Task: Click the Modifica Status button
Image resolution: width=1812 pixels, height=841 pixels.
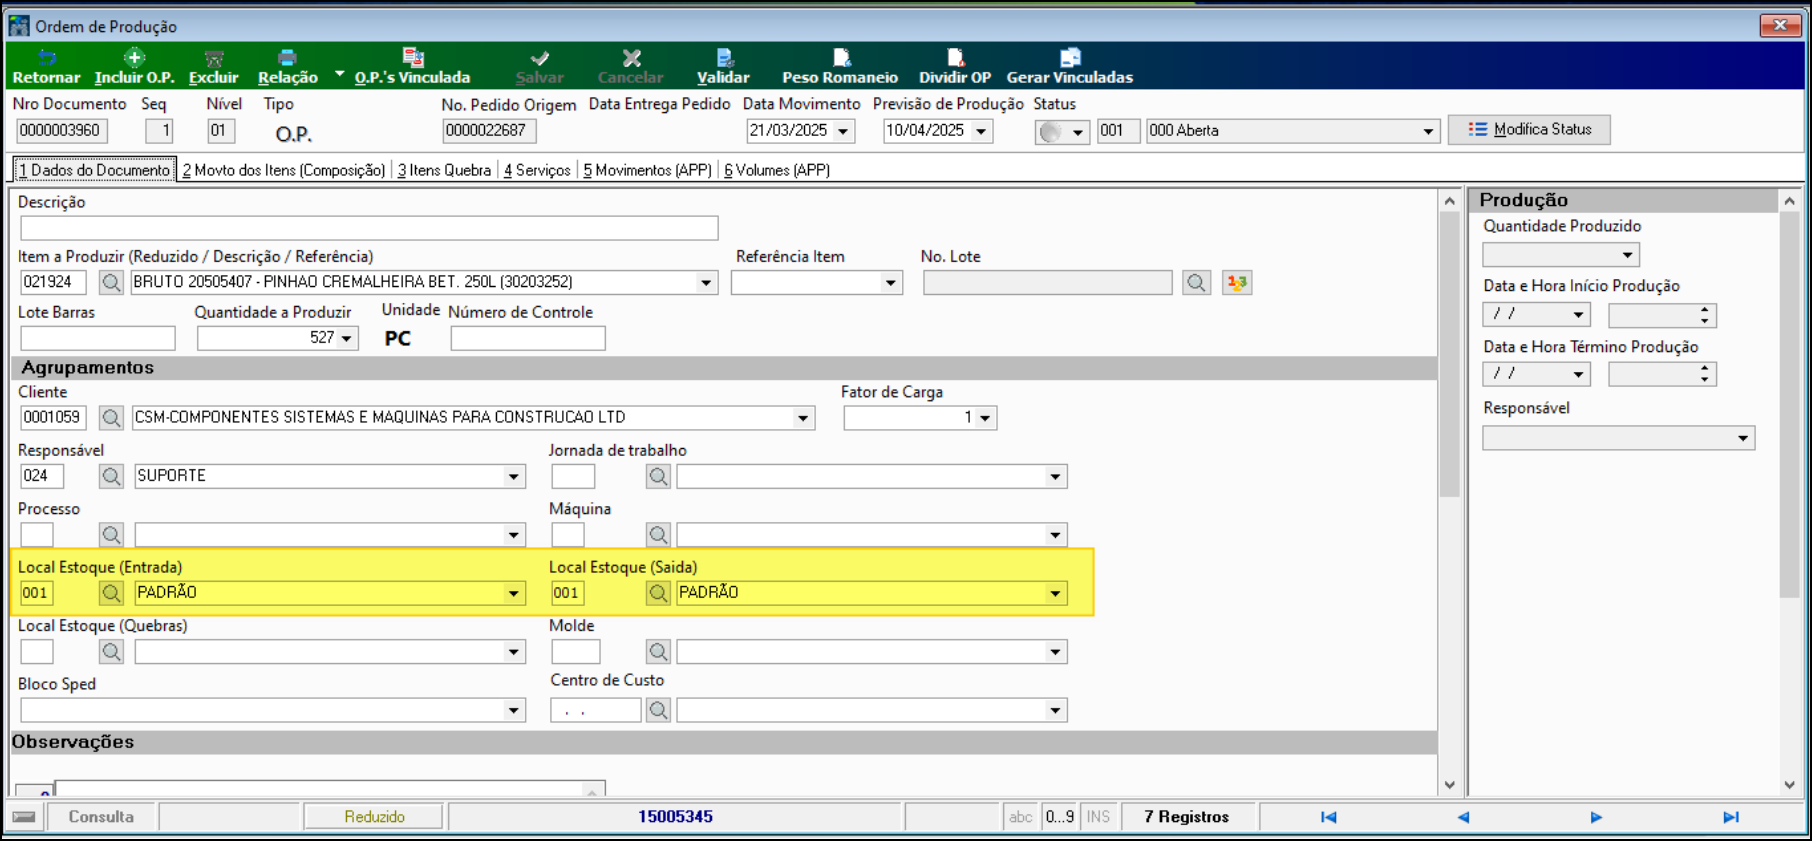Action: tap(1529, 130)
